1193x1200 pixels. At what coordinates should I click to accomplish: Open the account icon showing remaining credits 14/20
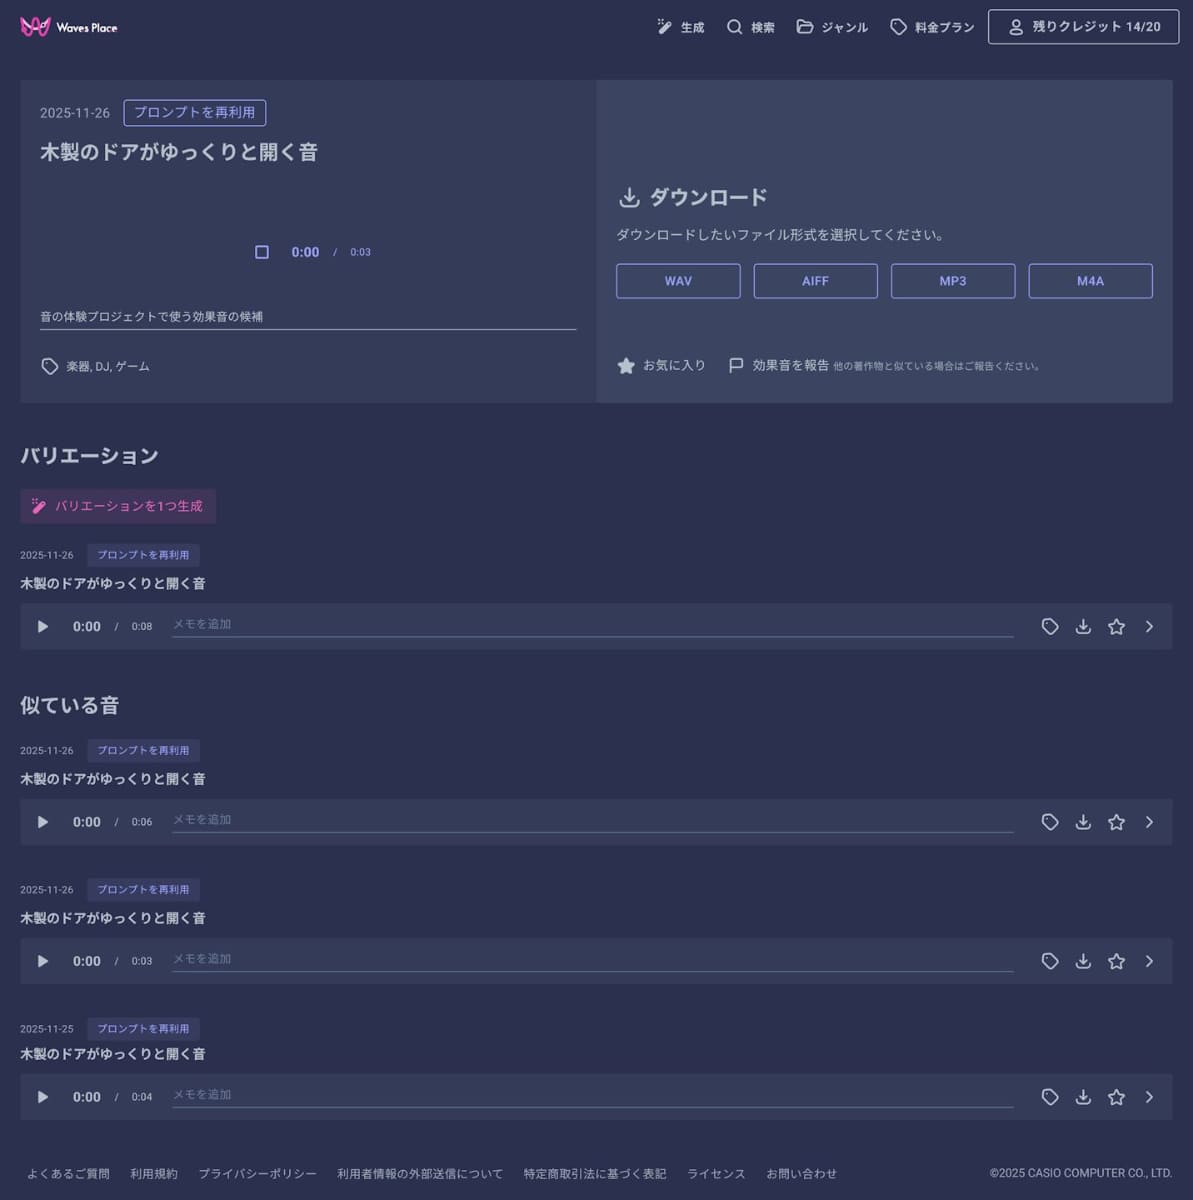[1083, 27]
